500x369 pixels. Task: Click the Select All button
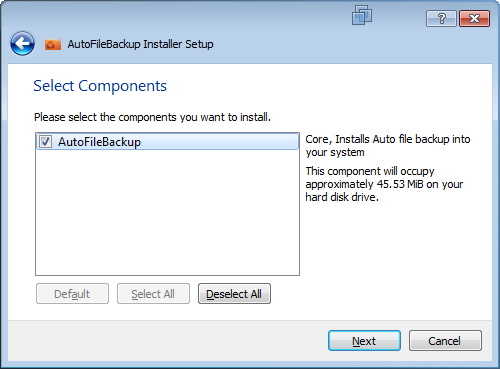[x=153, y=294]
